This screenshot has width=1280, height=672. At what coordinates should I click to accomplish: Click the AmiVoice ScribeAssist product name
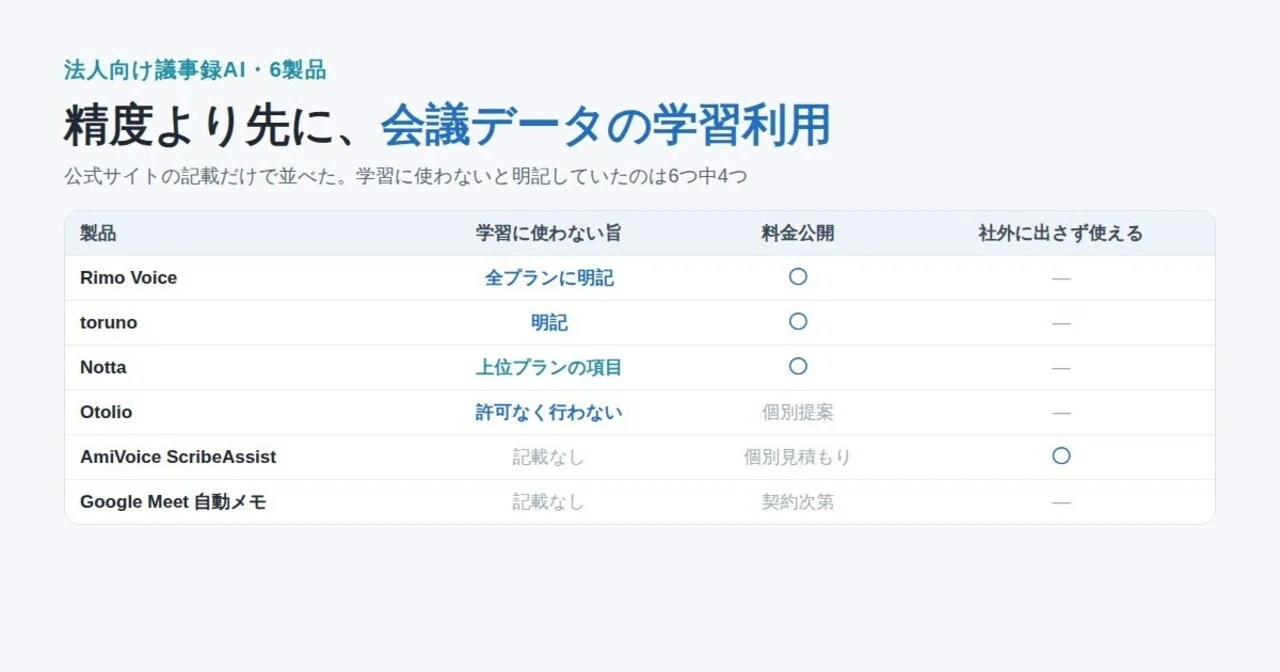pos(178,457)
